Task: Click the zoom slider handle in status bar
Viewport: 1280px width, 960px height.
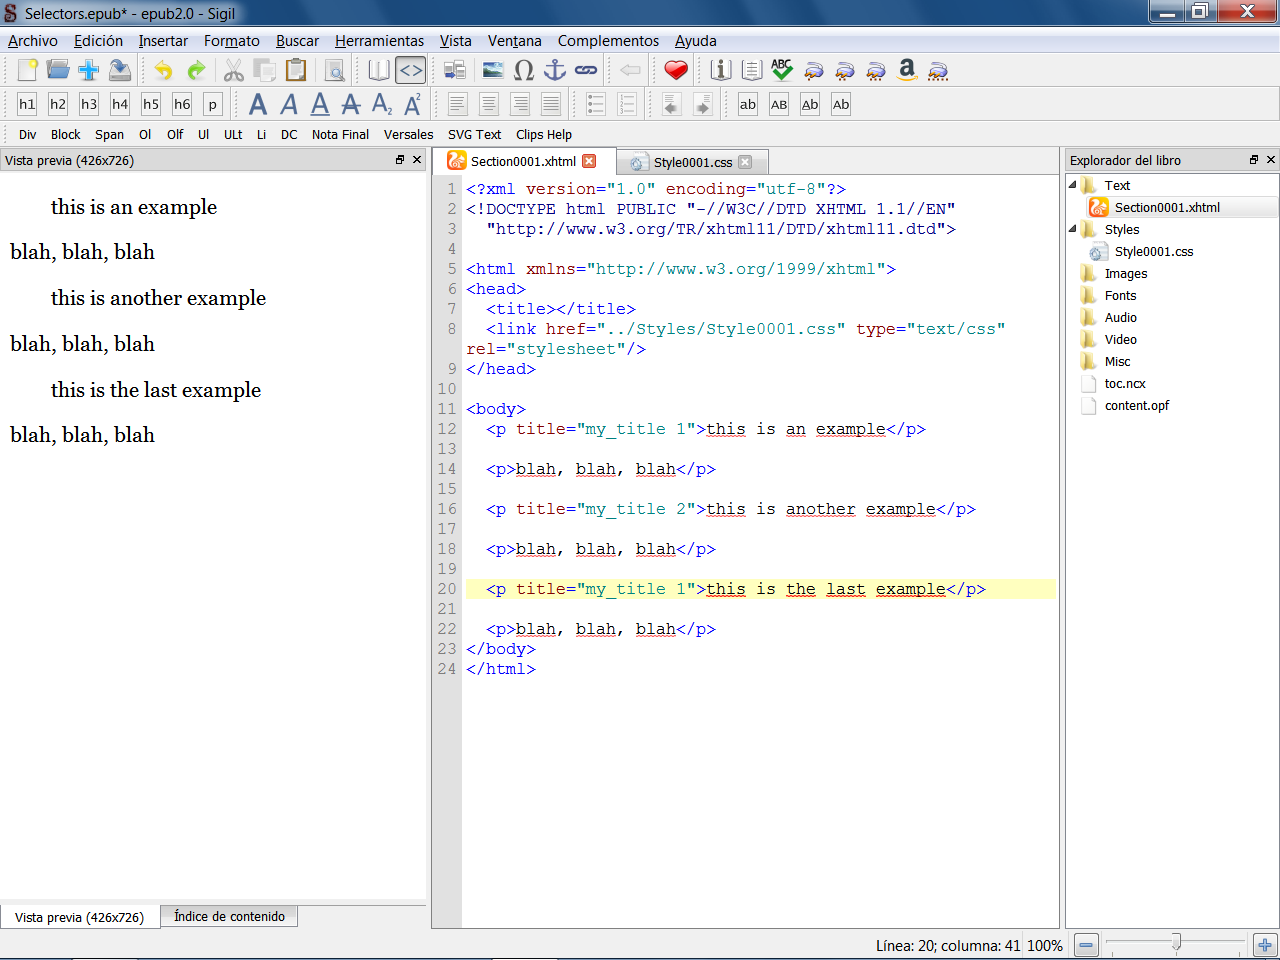Action: pos(1176,943)
